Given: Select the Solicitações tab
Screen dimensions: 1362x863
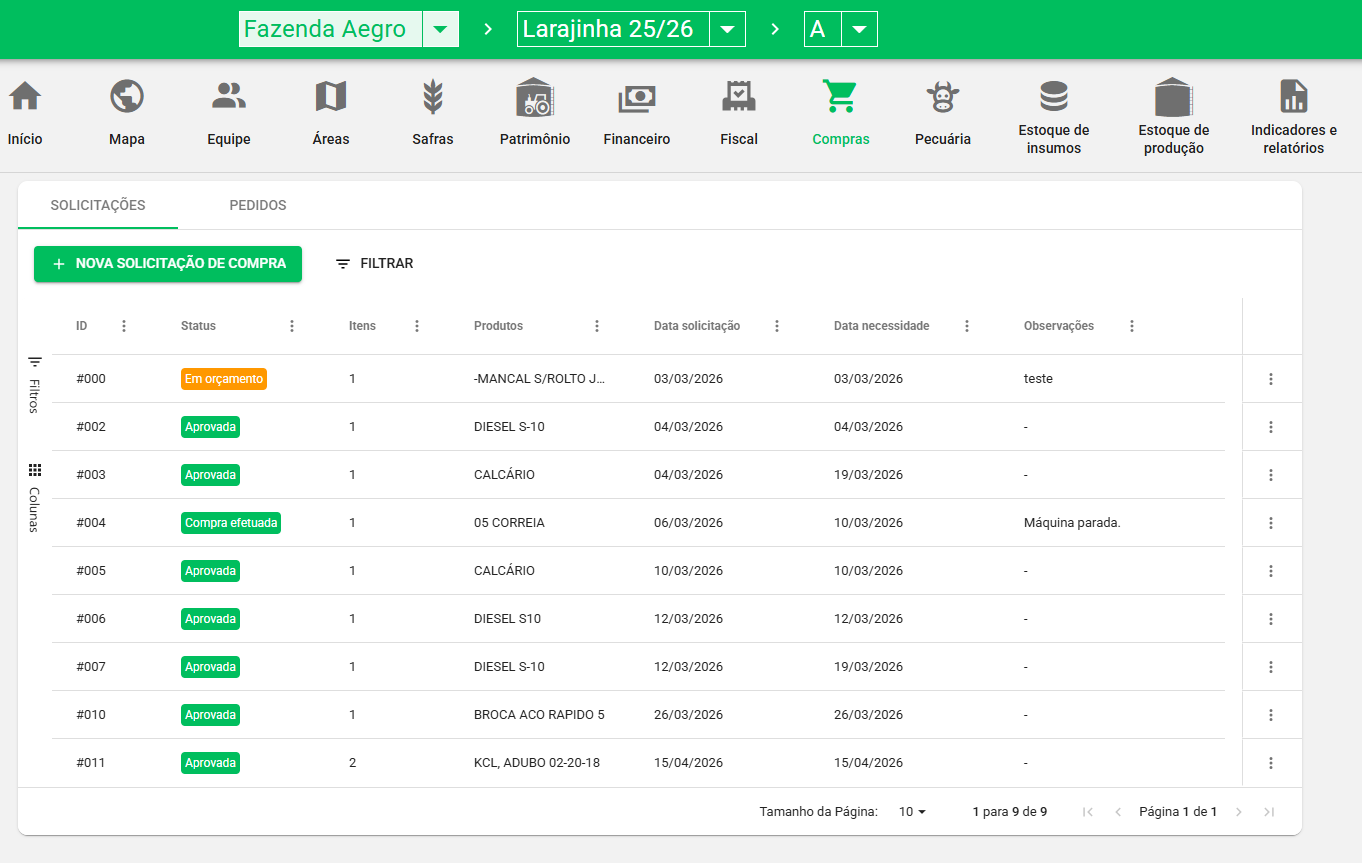Looking at the screenshot, I should click(x=98, y=206).
